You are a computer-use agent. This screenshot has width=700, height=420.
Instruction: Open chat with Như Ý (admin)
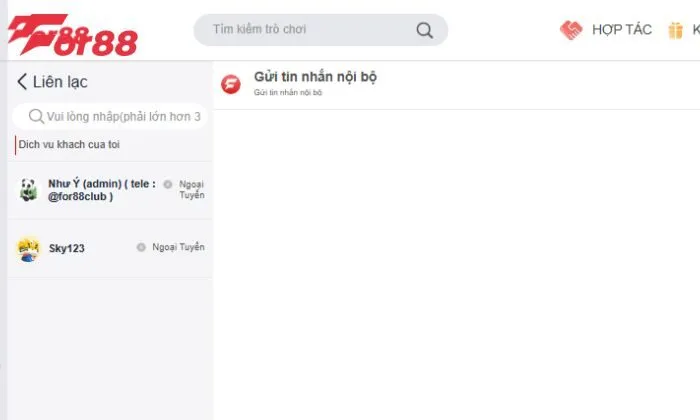(x=100, y=190)
